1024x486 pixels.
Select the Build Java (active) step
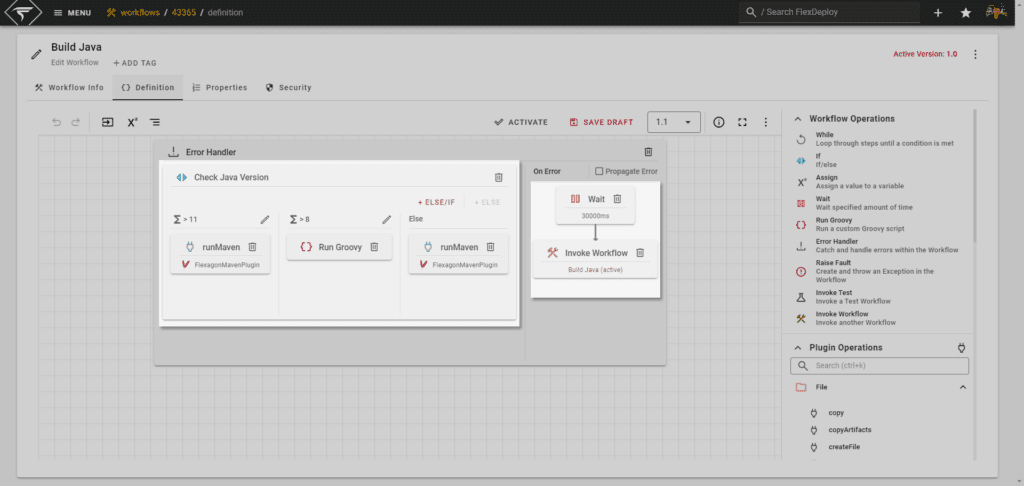click(x=595, y=259)
